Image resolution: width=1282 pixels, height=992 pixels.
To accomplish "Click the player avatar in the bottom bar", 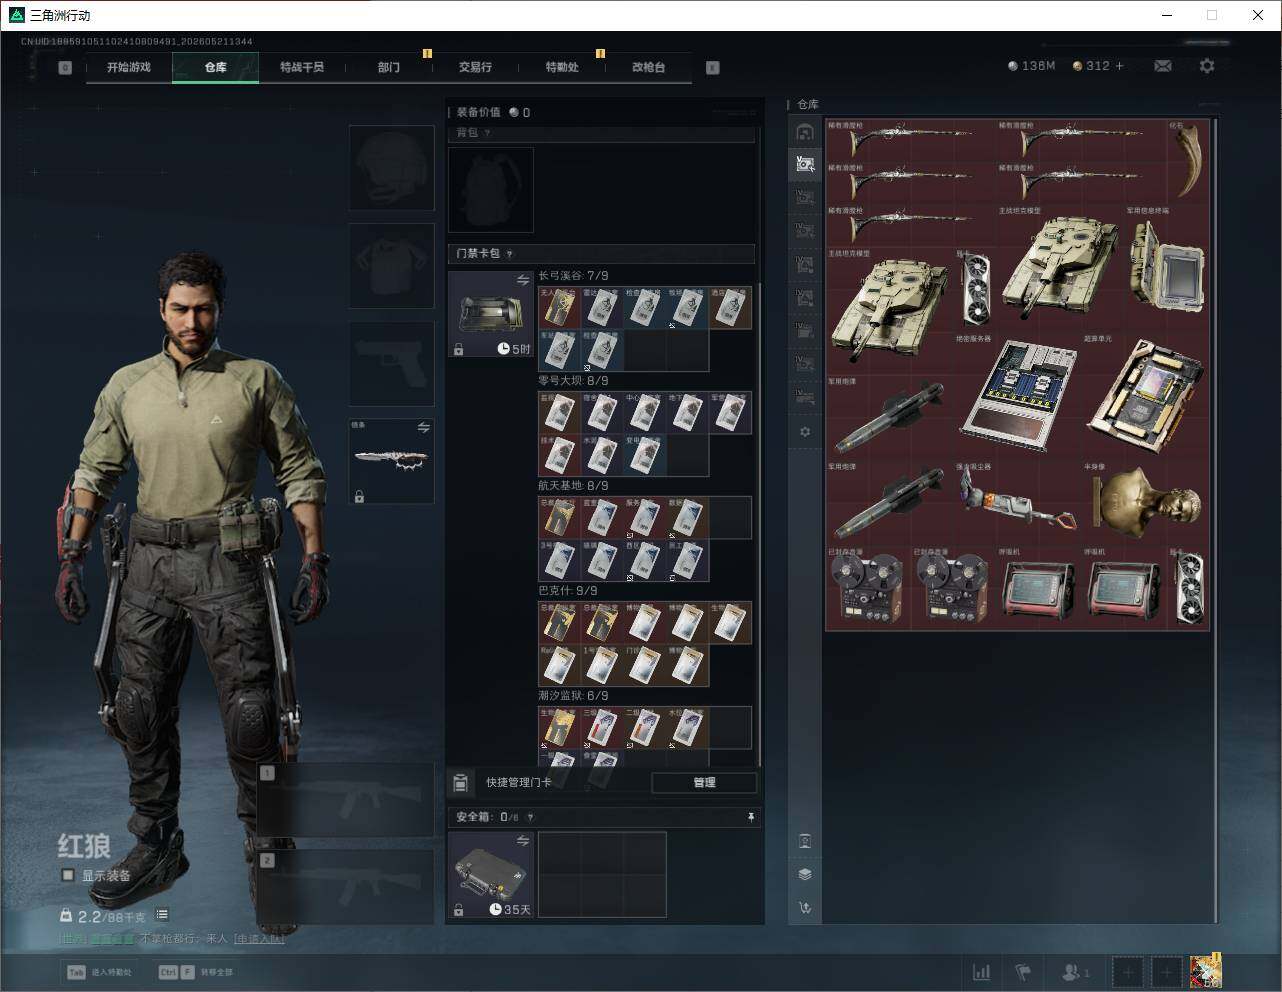I will [1205, 972].
